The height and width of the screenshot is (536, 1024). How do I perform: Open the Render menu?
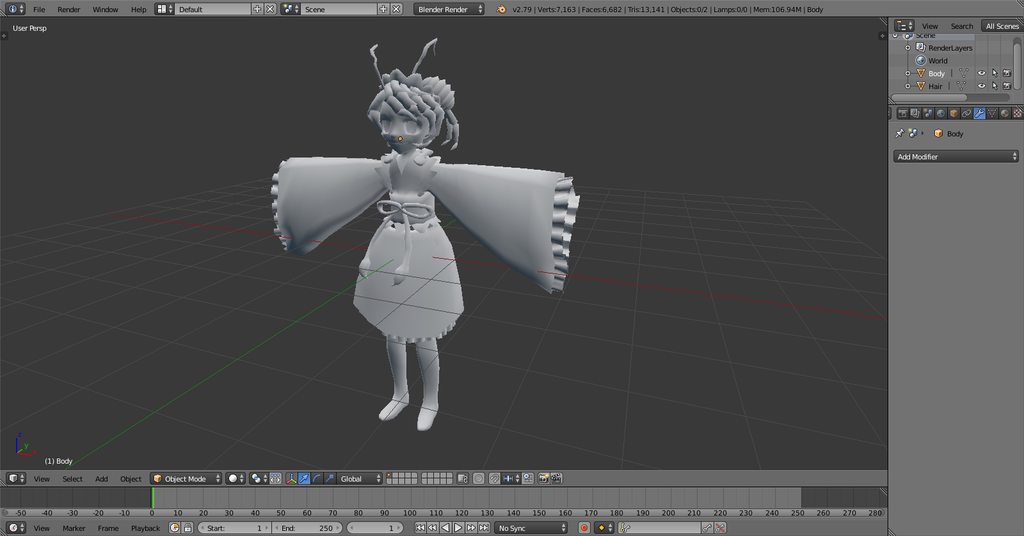point(69,9)
